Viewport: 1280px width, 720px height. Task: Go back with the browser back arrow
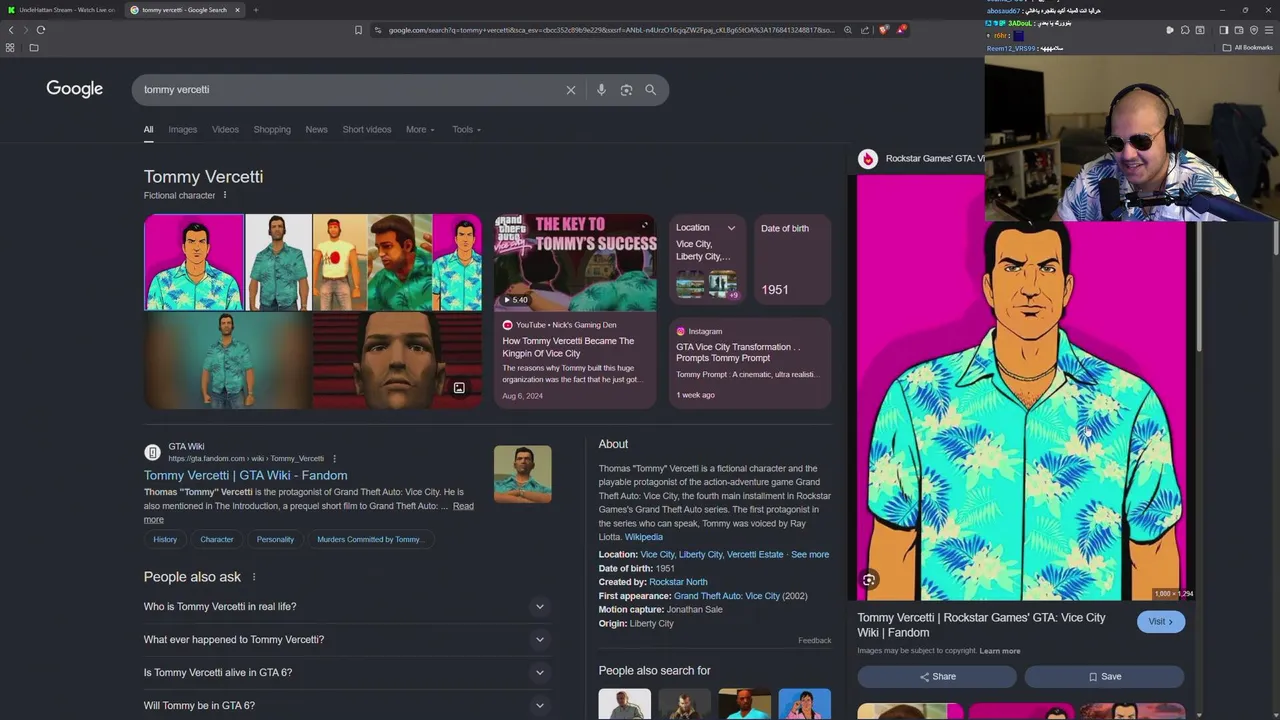click(x=11, y=30)
